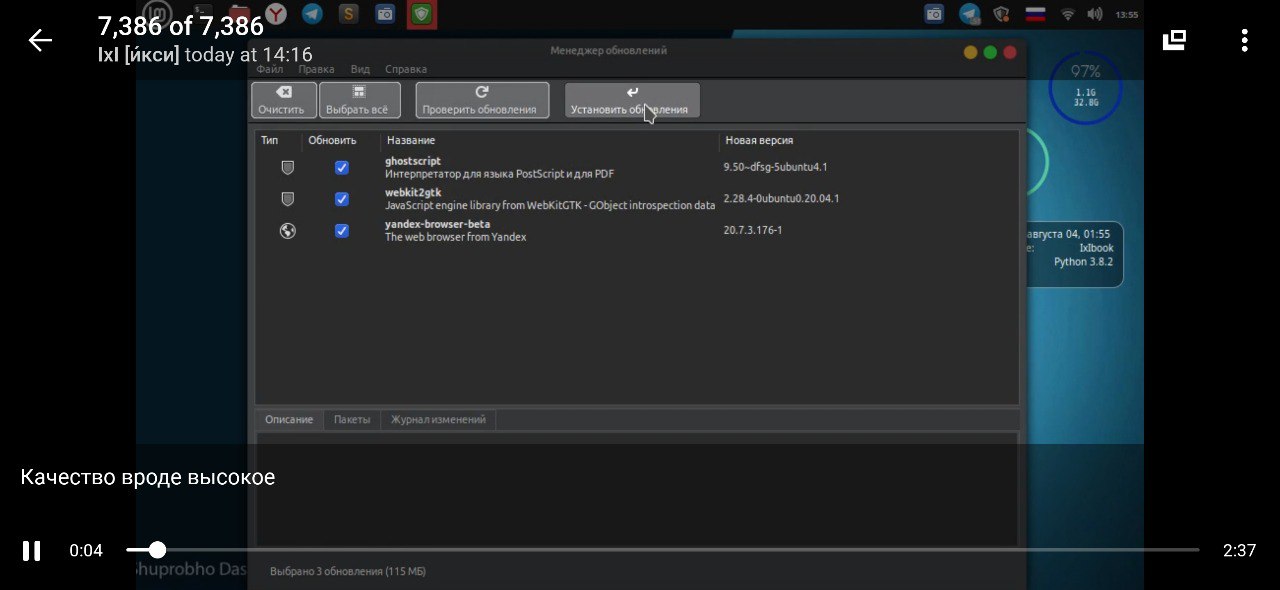Tap the back arrow in the media viewer
Viewport: 1280px width, 590px height.
(40, 40)
